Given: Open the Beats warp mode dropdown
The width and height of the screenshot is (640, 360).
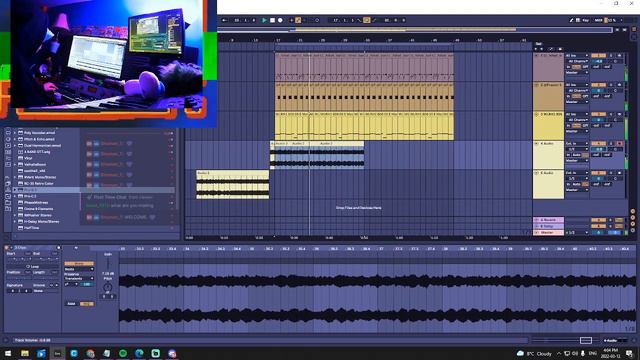Looking at the screenshot, I should point(79,269).
